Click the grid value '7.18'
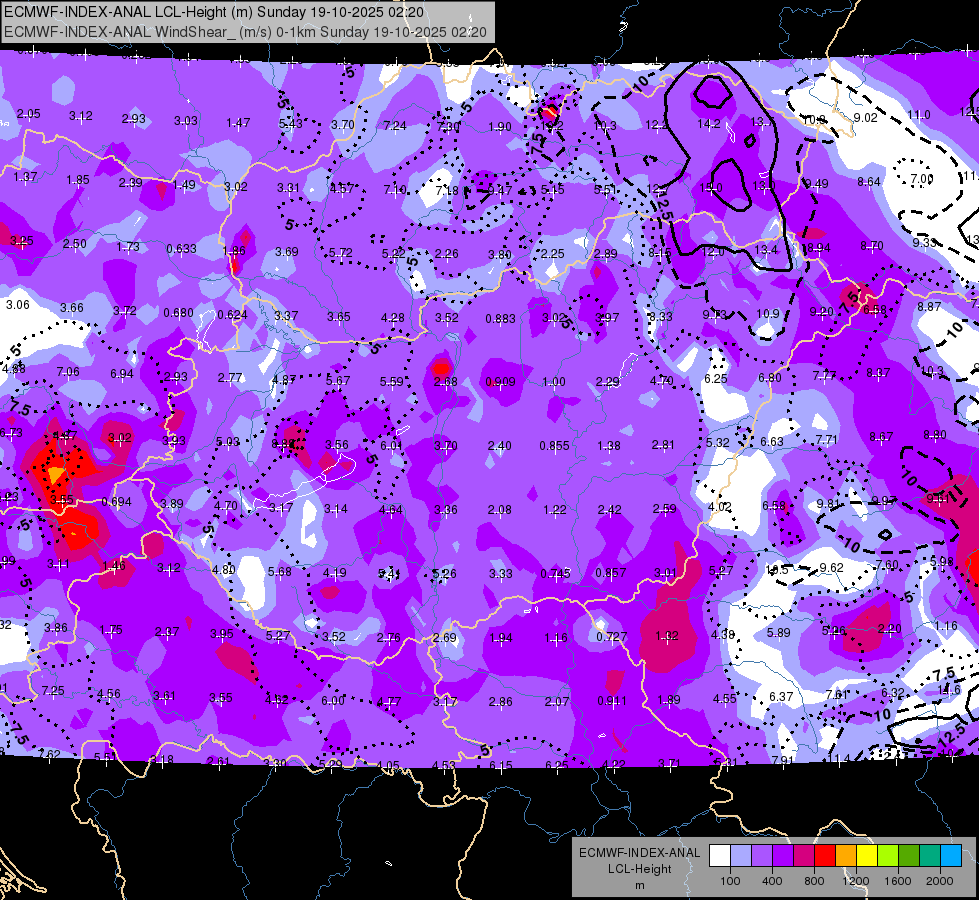 [x=447, y=190]
